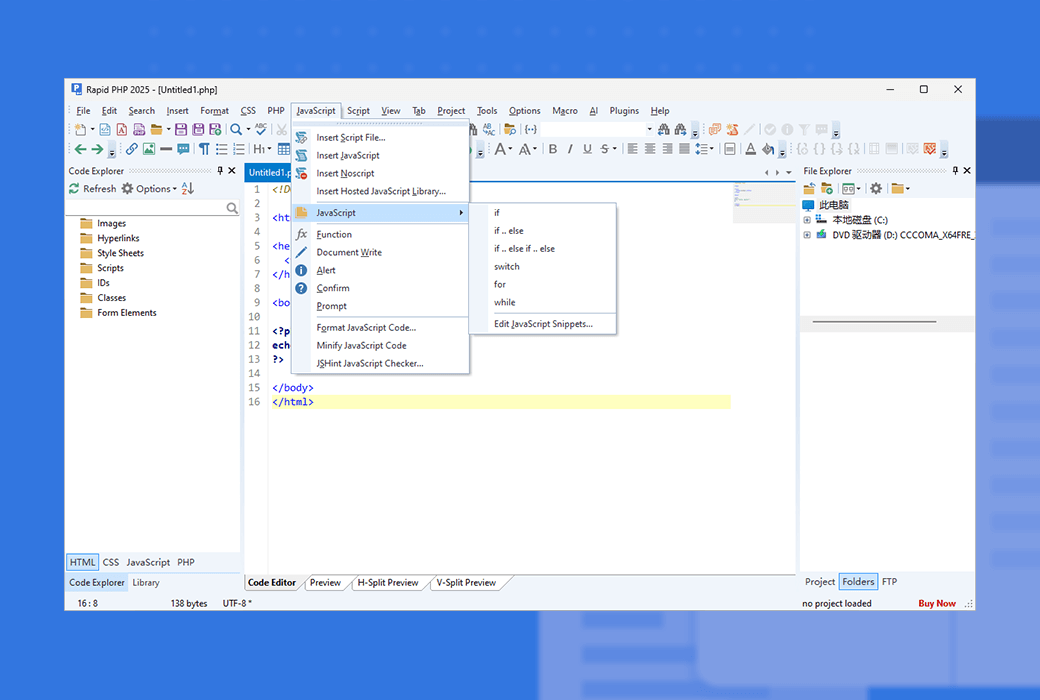Click the sort A-Z icon in Code Explorer
The height and width of the screenshot is (700, 1040).
(x=188, y=188)
